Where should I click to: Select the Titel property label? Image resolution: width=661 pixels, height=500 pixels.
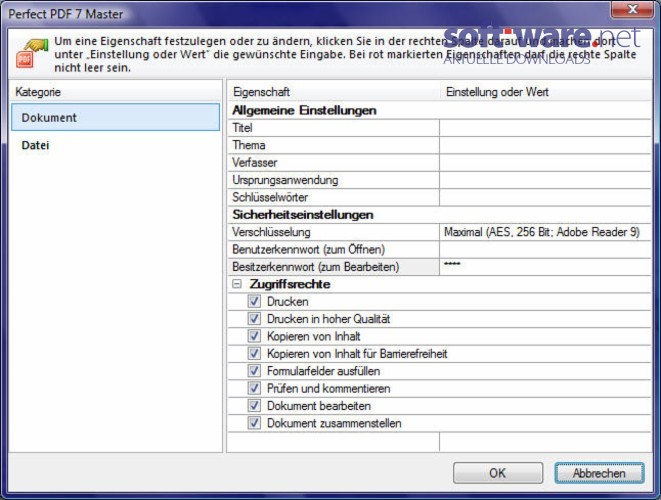pos(242,128)
